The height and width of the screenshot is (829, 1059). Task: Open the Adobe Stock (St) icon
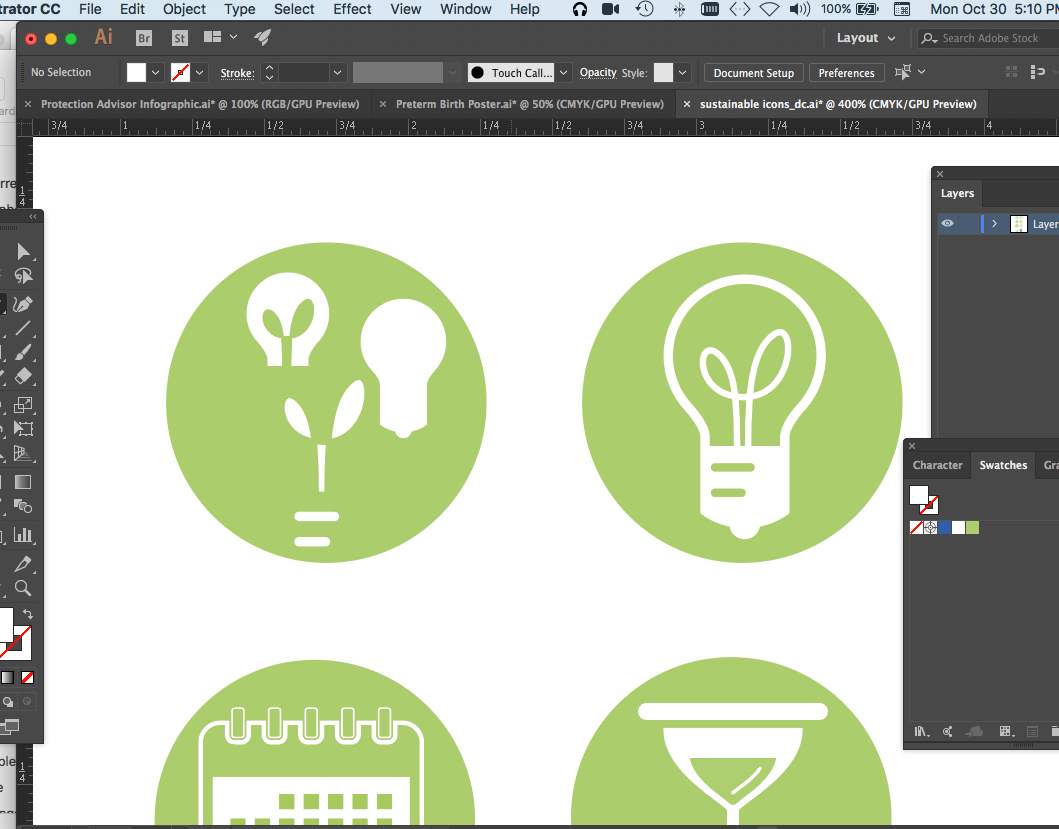[x=179, y=38]
